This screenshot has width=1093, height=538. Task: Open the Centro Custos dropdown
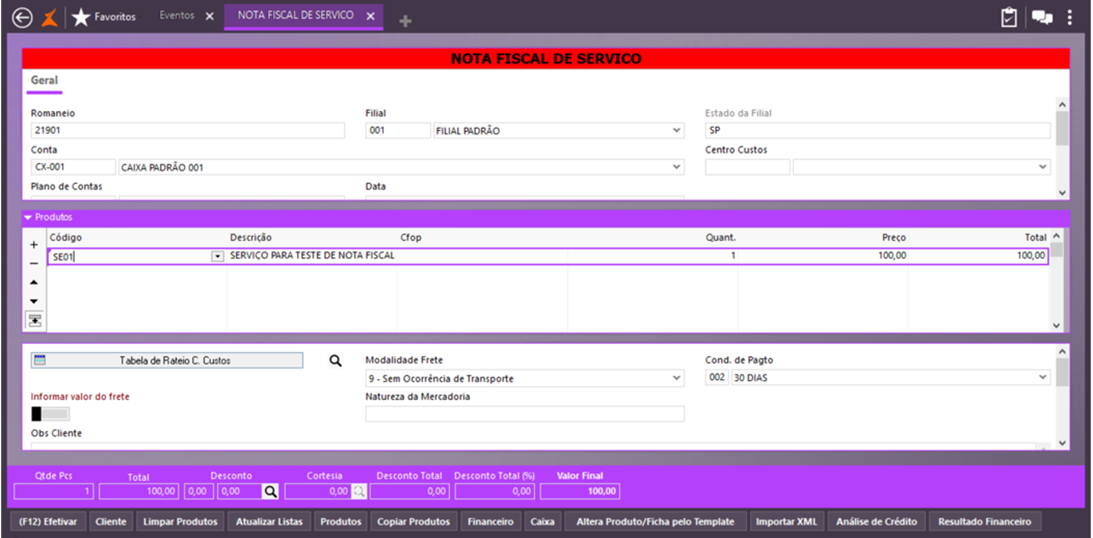pyautogui.click(x=1043, y=167)
